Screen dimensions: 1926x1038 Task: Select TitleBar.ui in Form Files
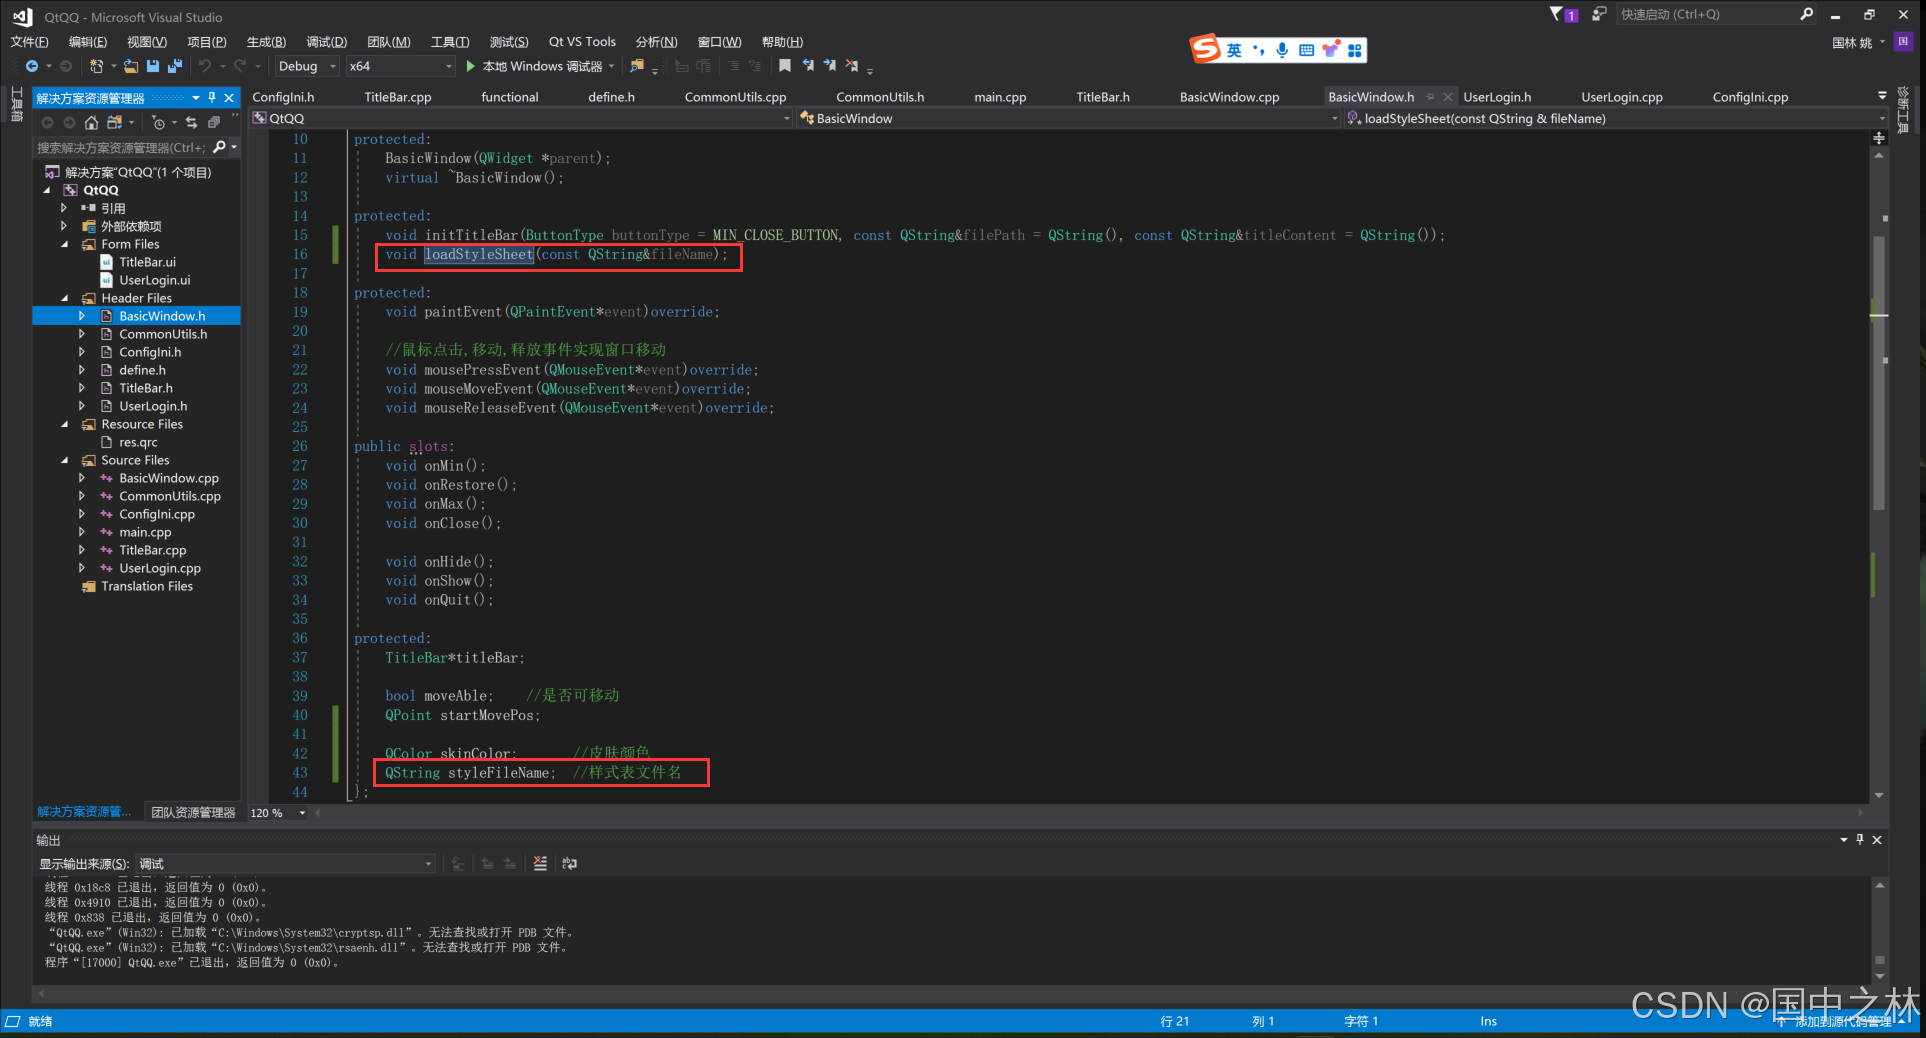pos(147,262)
